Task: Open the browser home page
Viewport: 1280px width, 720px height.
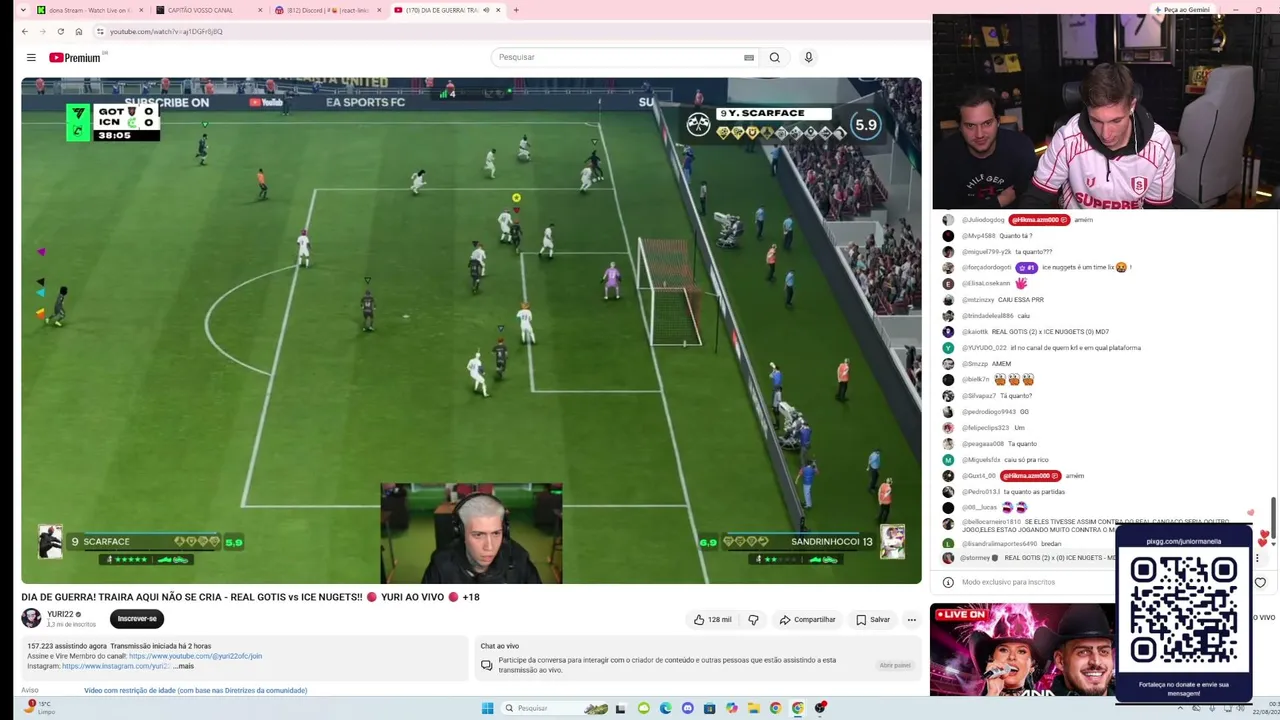Action: [x=79, y=32]
